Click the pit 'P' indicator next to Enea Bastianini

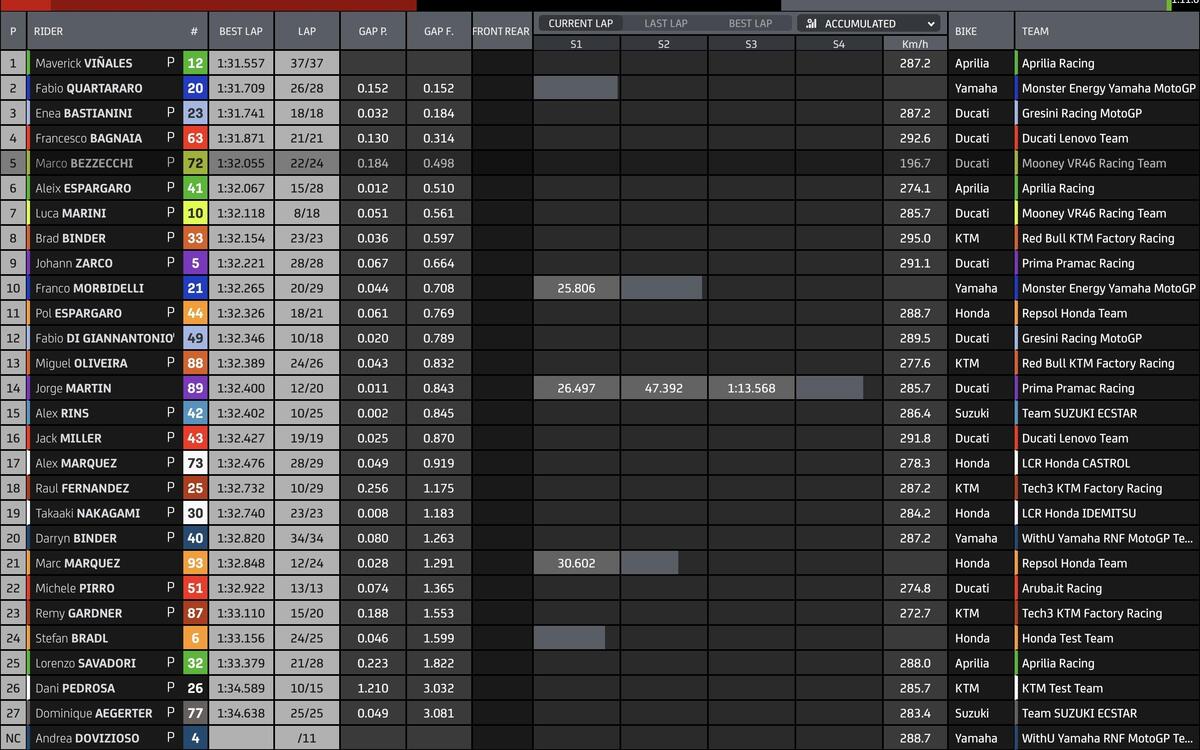(171, 113)
